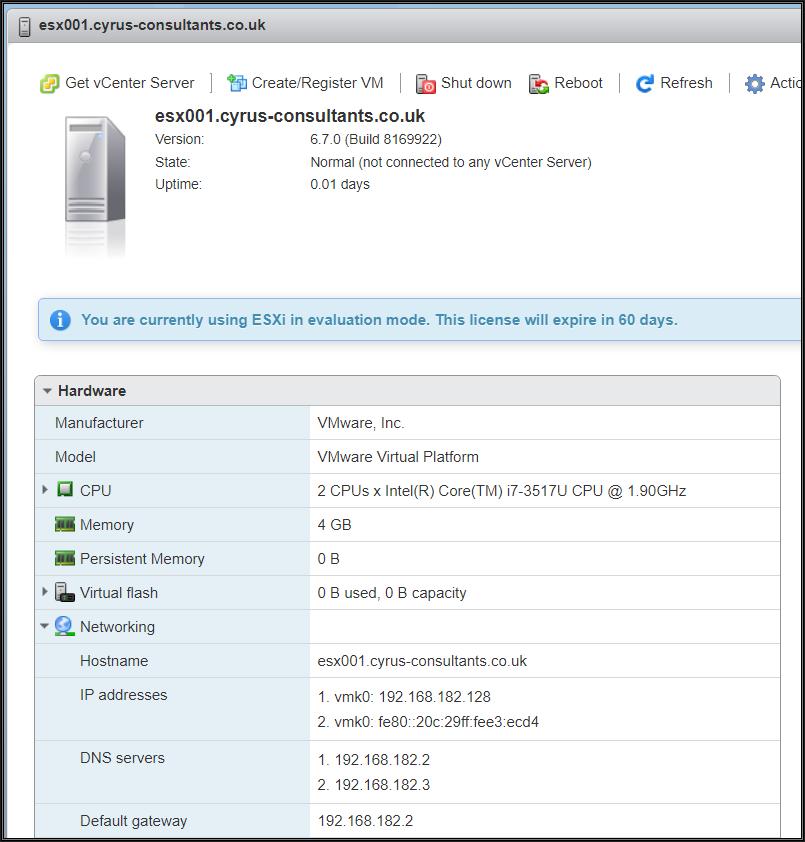Click the DNS servers label
The height and width of the screenshot is (842, 805).
(x=122, y=758)
